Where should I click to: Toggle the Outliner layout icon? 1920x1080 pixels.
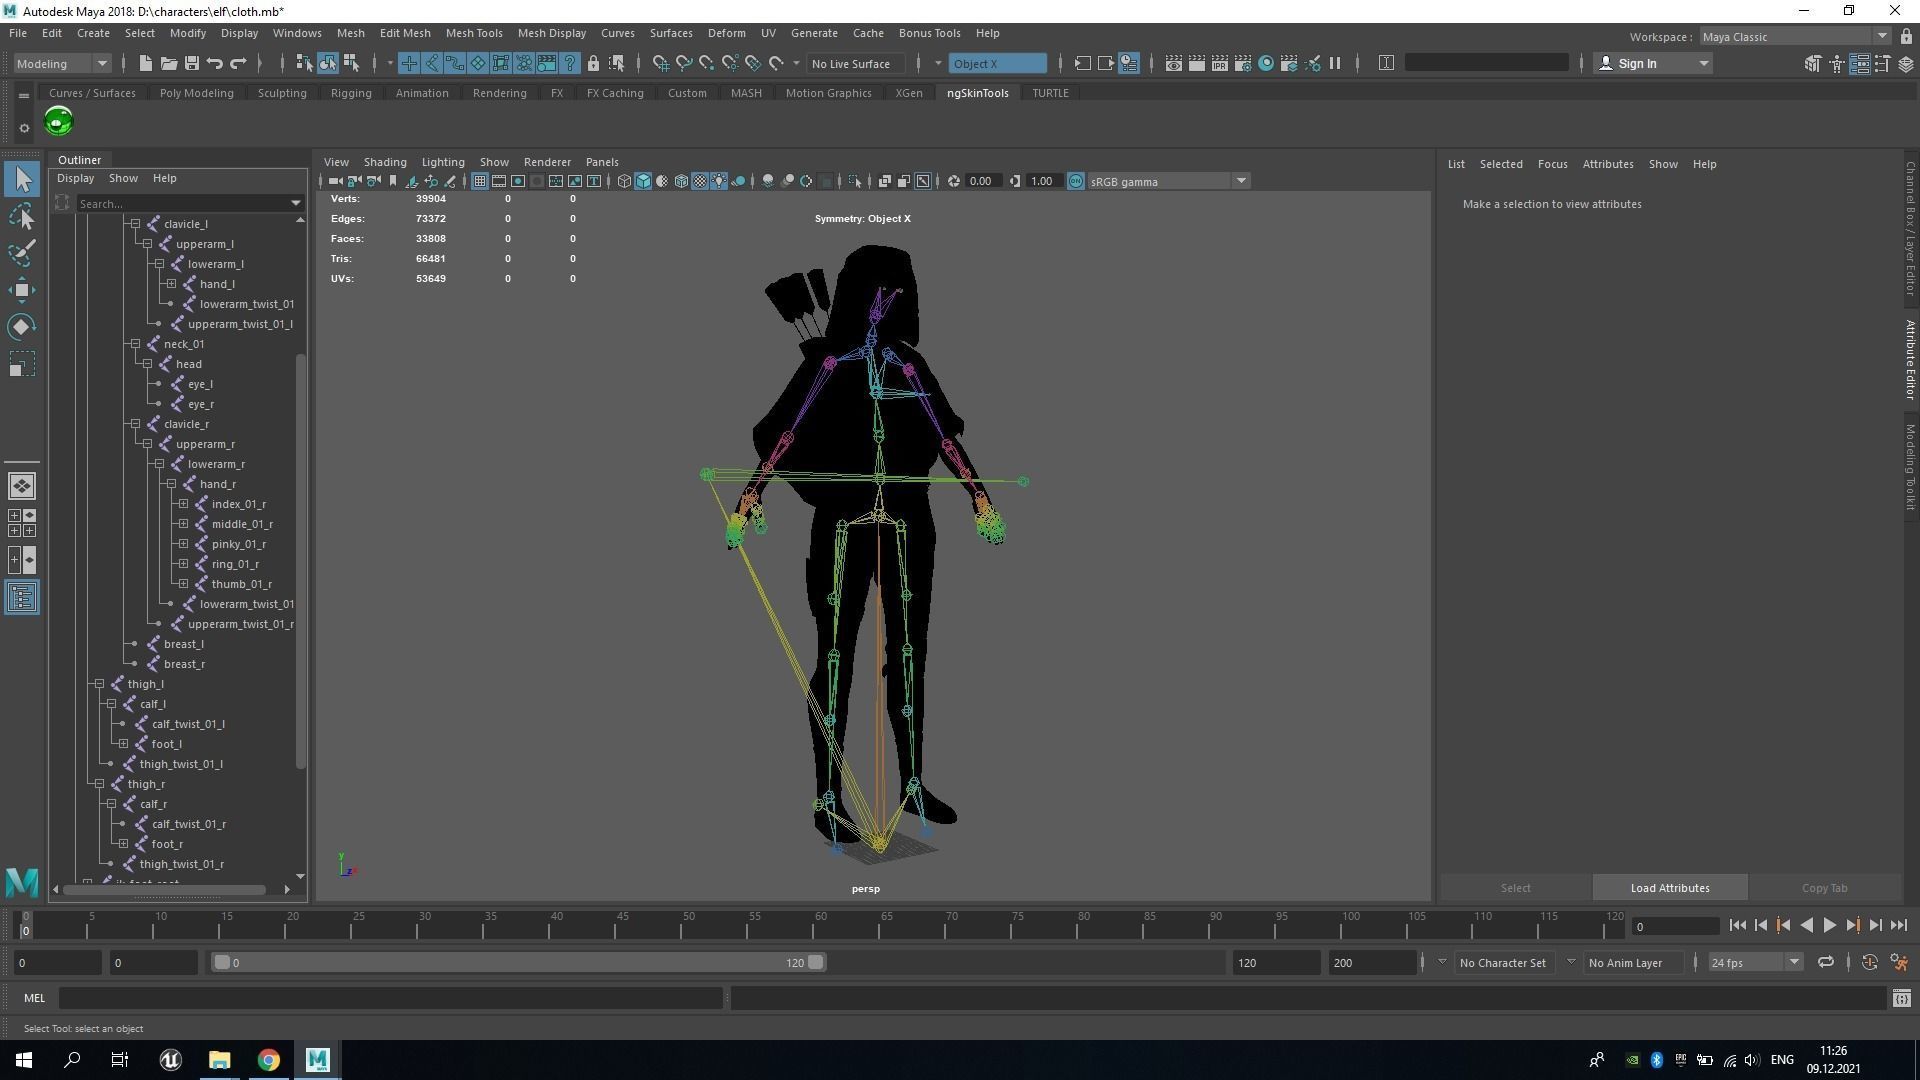point(22,598)
